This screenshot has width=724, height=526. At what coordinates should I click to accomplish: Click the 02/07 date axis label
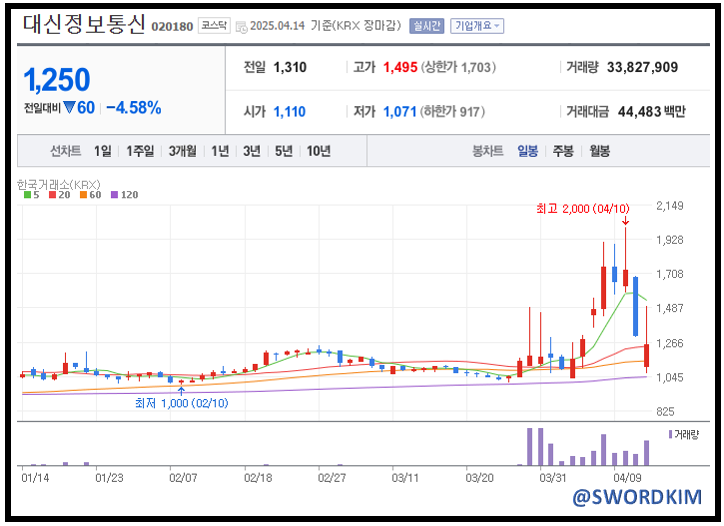point(183,478)
